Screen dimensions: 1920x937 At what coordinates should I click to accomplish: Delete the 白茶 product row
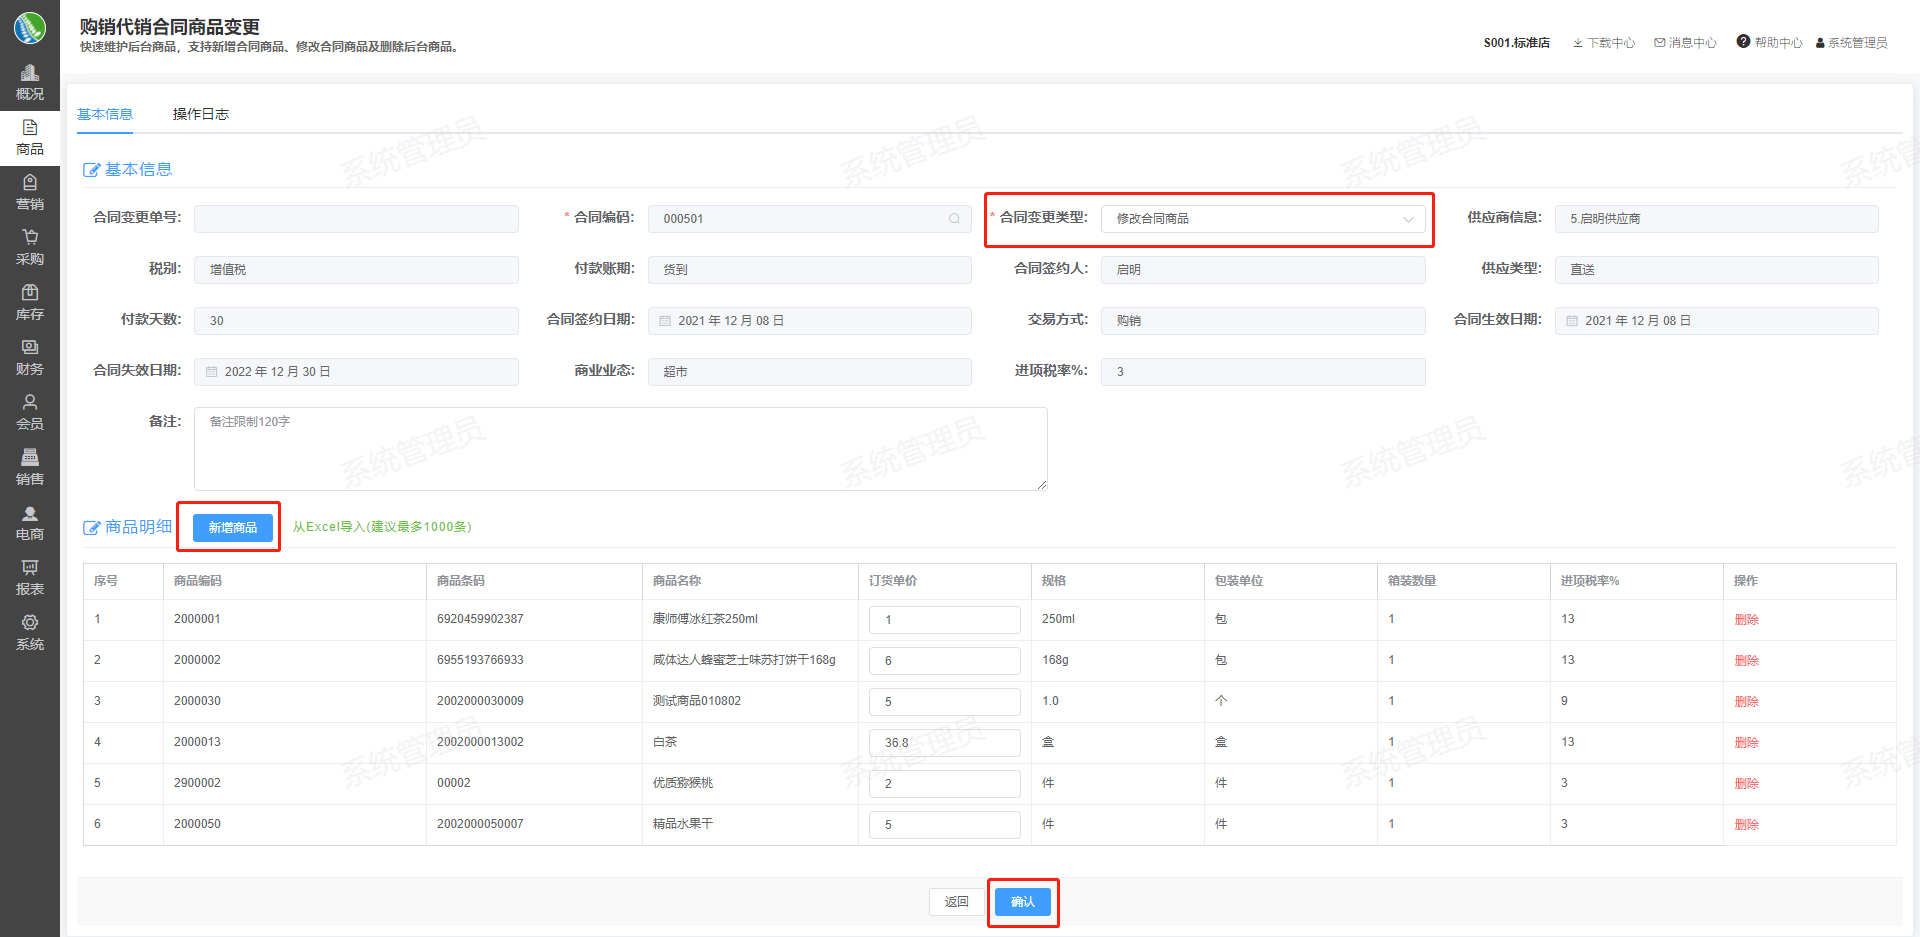[1746, 743]
